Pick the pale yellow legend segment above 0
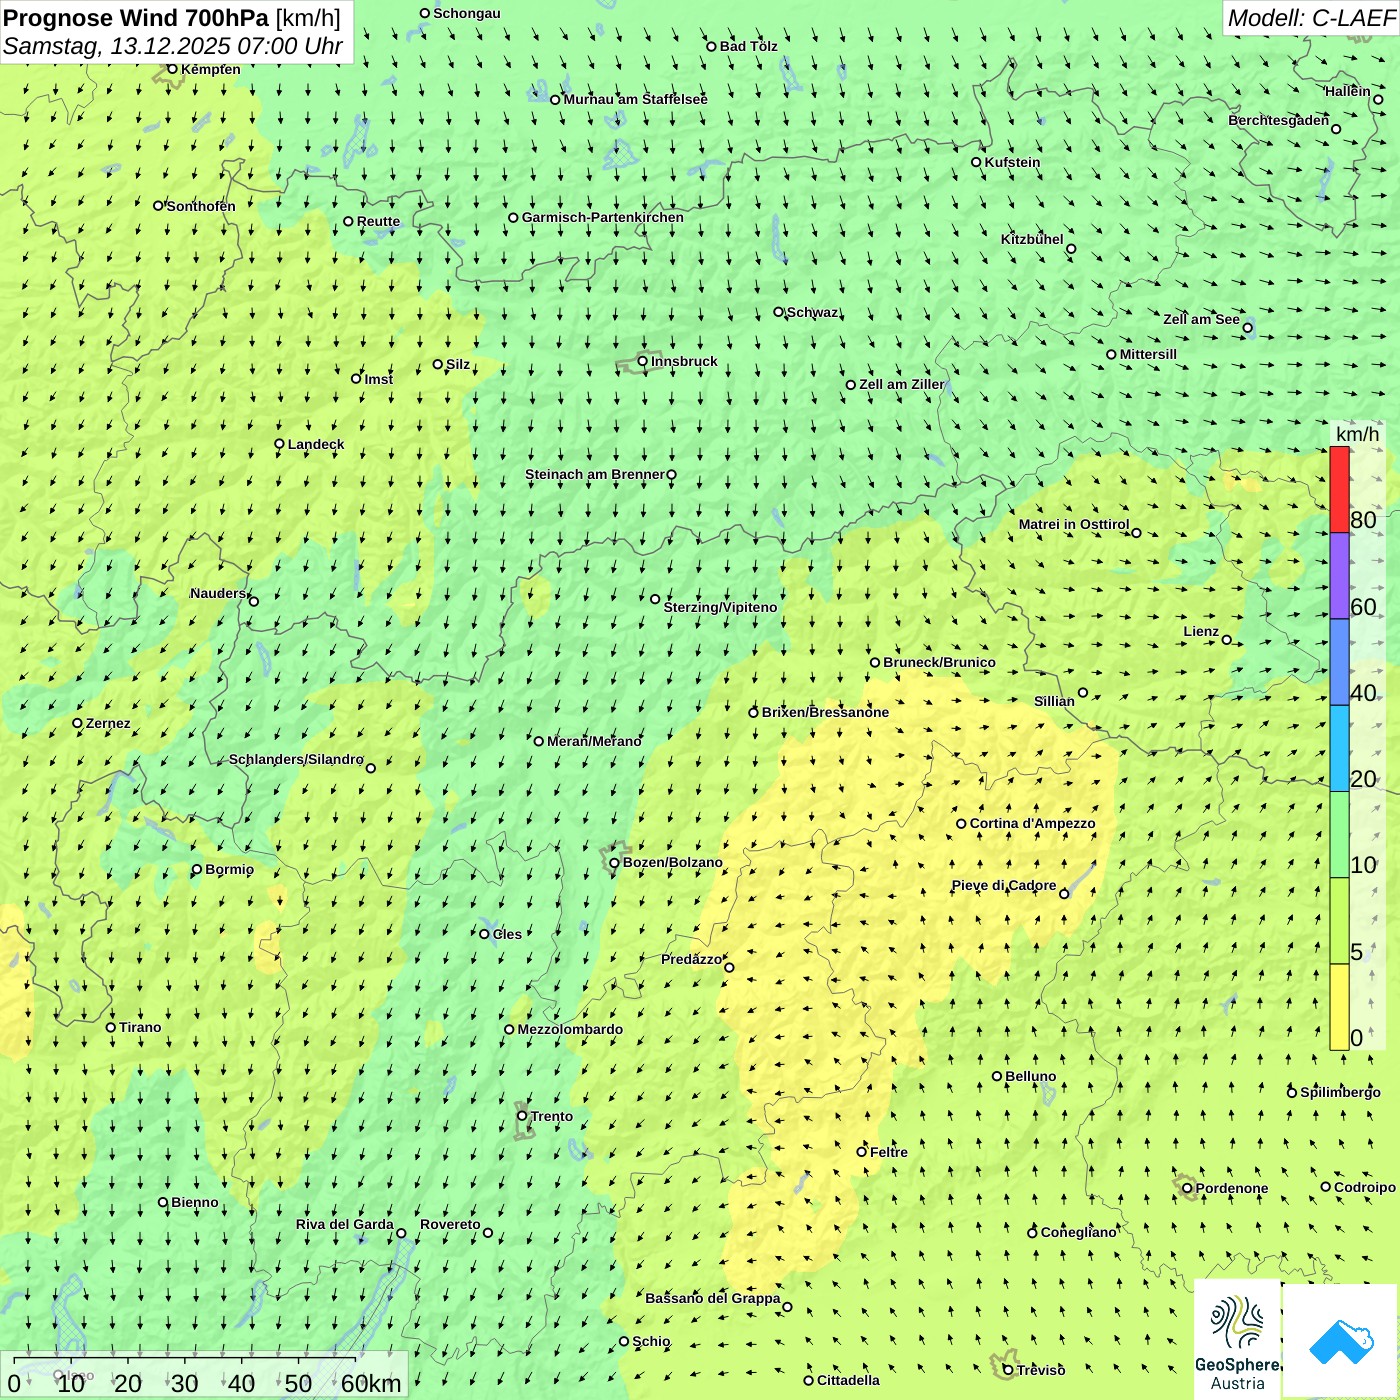The image size is (1400, 1400). point(1339,1007)
